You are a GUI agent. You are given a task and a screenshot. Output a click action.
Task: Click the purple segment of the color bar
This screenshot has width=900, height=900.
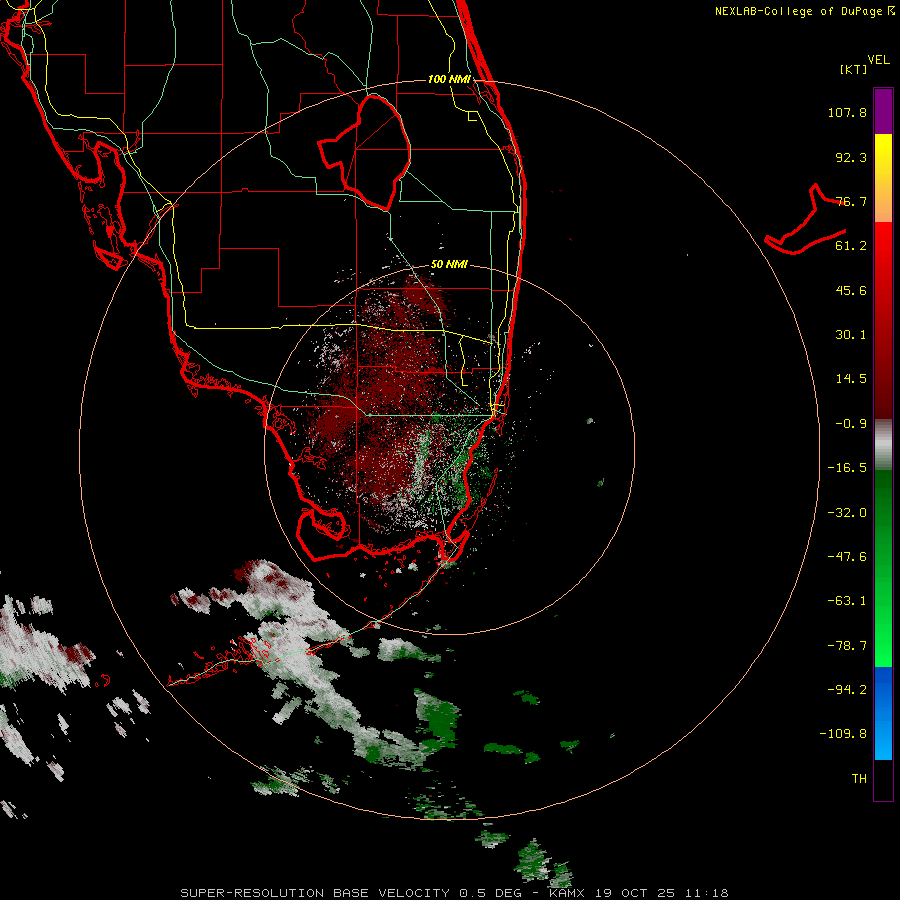point(883,111)
